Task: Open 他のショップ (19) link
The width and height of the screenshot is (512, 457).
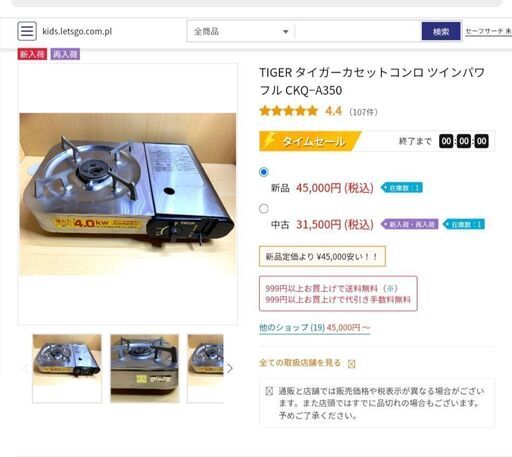Action: [315, 328]
